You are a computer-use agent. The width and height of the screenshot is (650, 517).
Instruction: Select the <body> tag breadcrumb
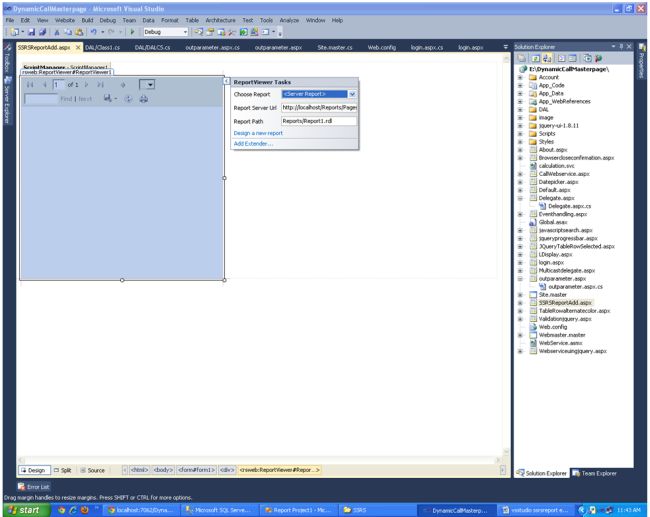tap(163, 470)
